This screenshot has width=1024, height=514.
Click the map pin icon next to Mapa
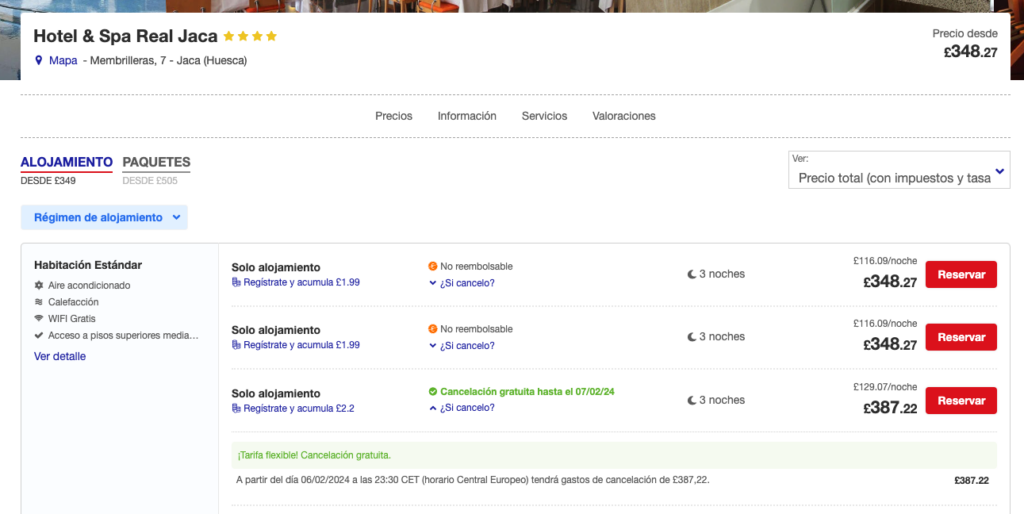coord(39,60)
